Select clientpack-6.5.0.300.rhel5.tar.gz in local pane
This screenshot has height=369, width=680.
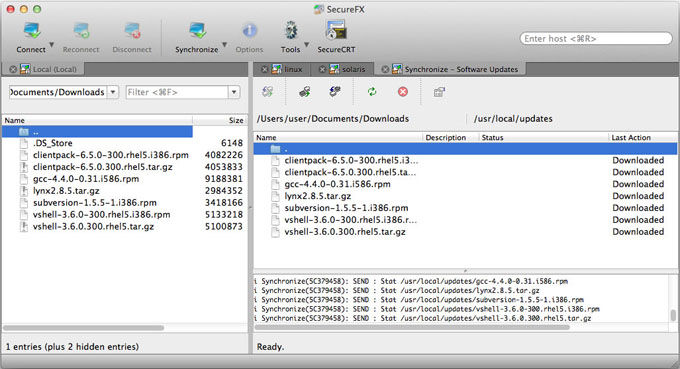pyautogui.click(x=124, y=167)
